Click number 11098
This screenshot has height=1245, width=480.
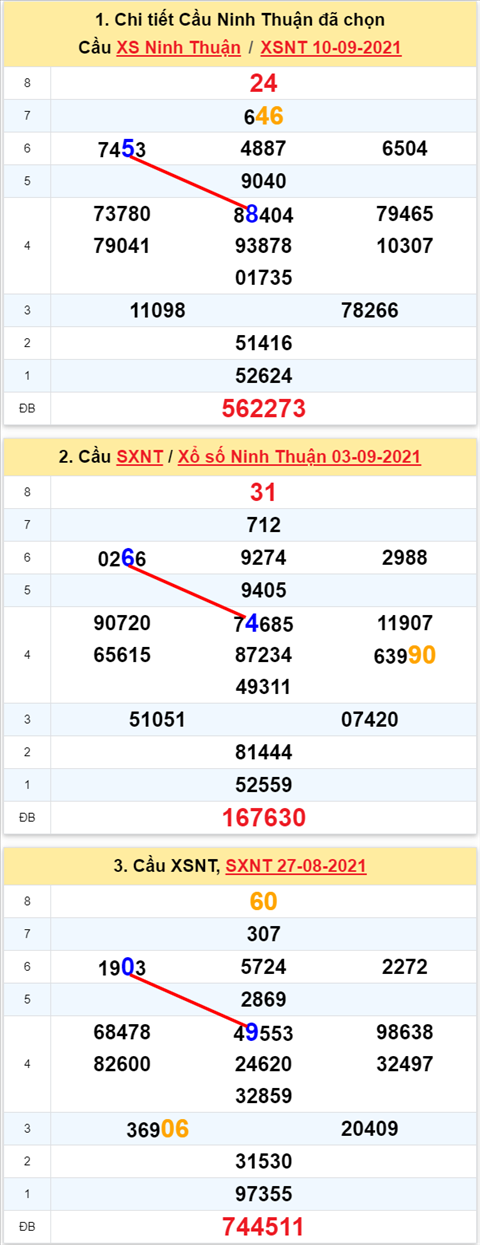[158, 310]
